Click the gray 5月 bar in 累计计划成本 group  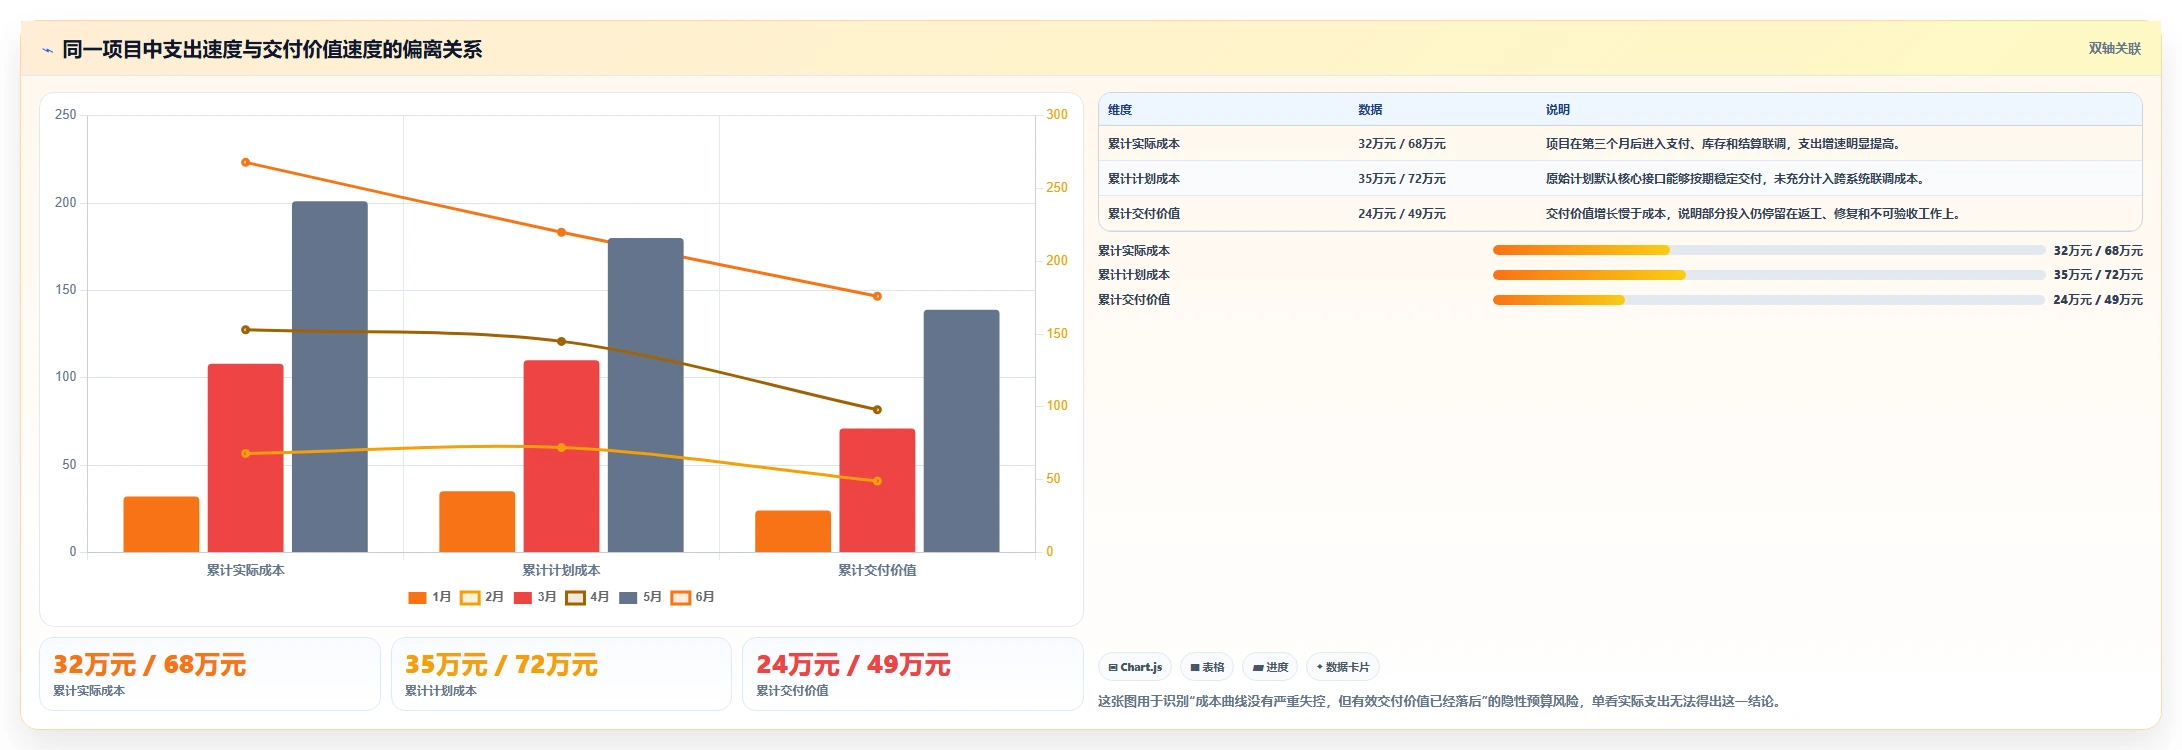646,395
